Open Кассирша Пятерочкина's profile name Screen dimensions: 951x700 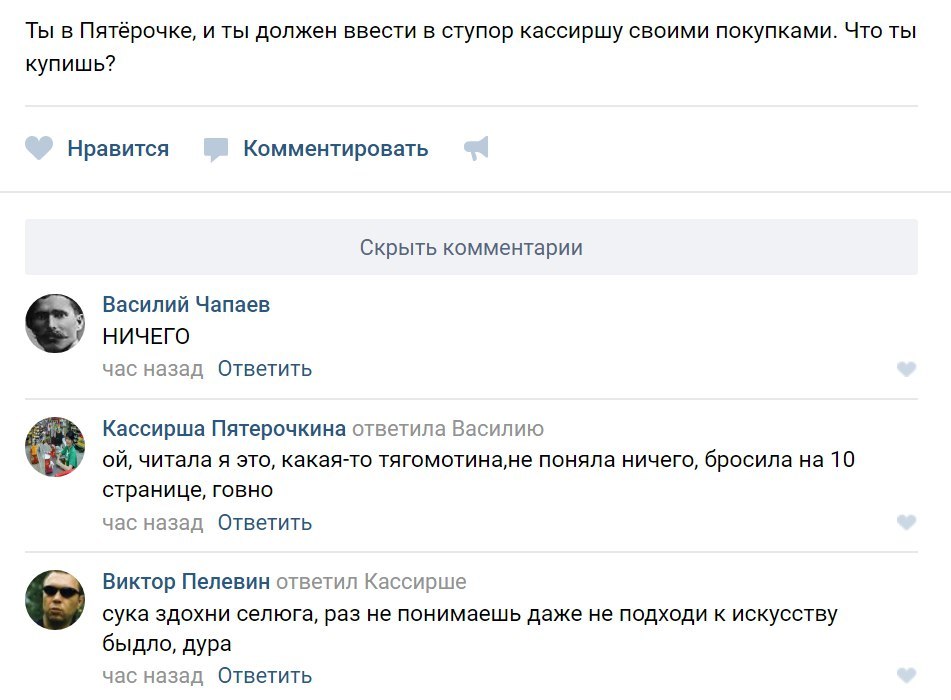(224, 429)
